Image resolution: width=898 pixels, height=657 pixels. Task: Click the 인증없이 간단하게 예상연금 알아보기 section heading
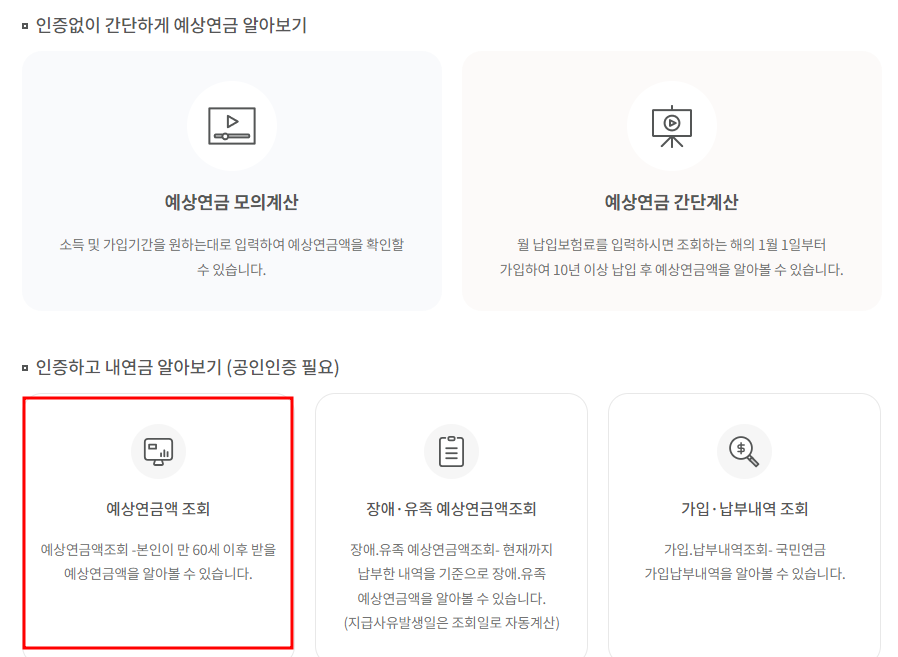(x=171, y=25)
